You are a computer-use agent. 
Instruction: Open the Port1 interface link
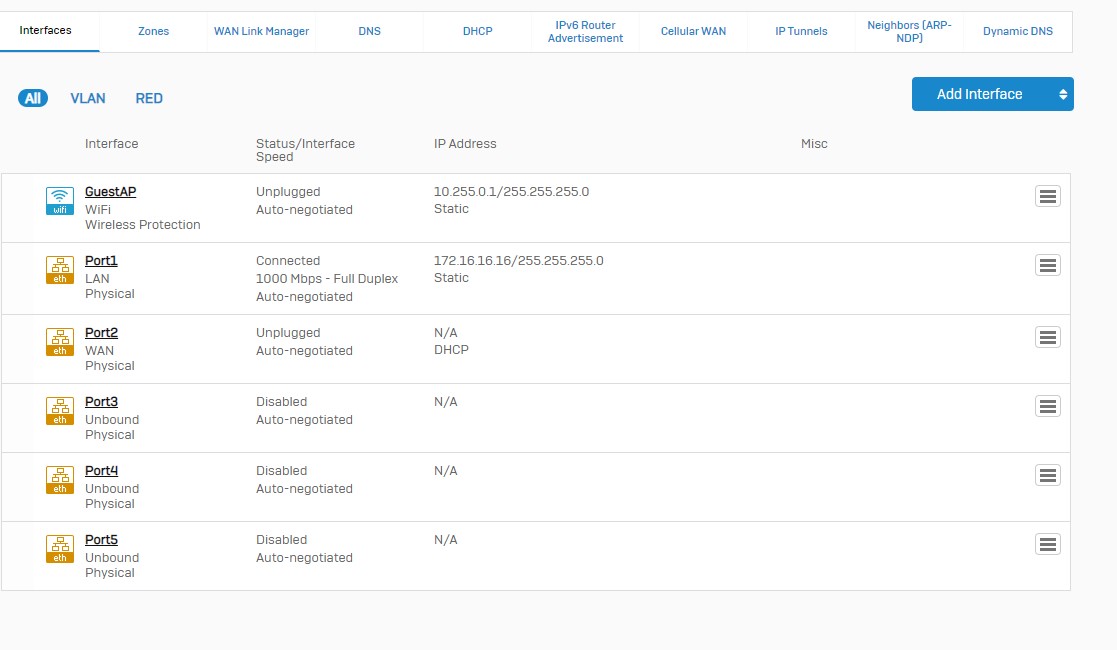[101, 261]
